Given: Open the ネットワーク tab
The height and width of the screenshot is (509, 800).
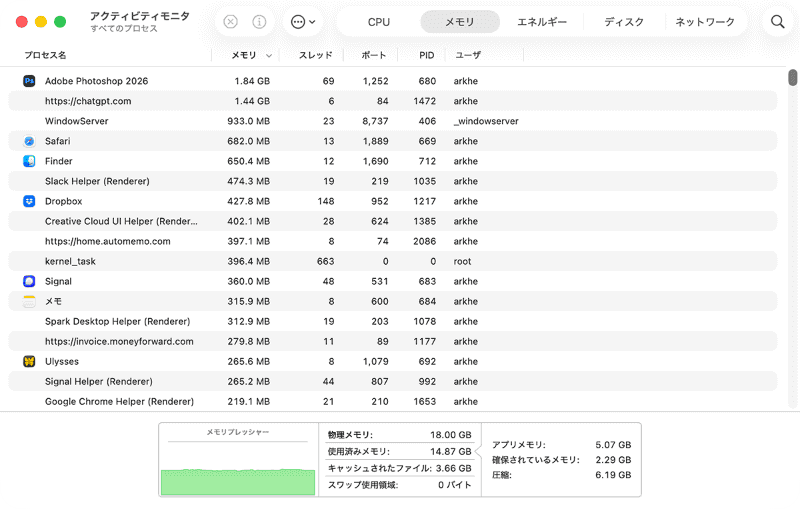Looking at the screenshot, I should click(705, 22).
